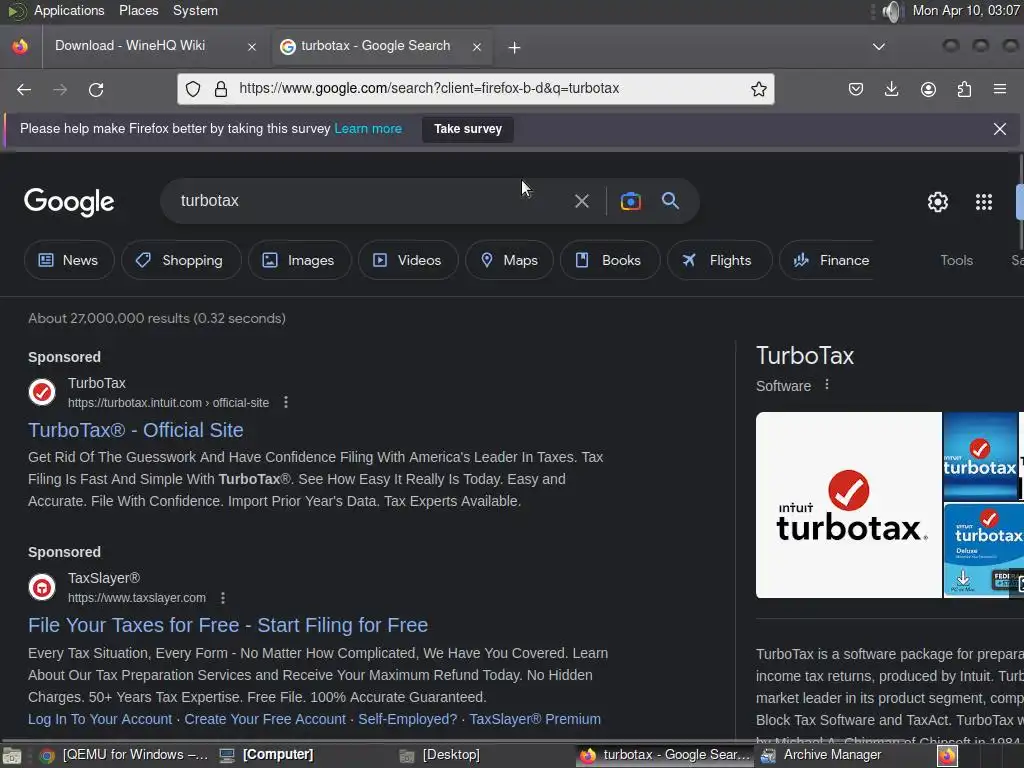
Task: Open the Pocket save icon
Action: (x=856, y=89)
